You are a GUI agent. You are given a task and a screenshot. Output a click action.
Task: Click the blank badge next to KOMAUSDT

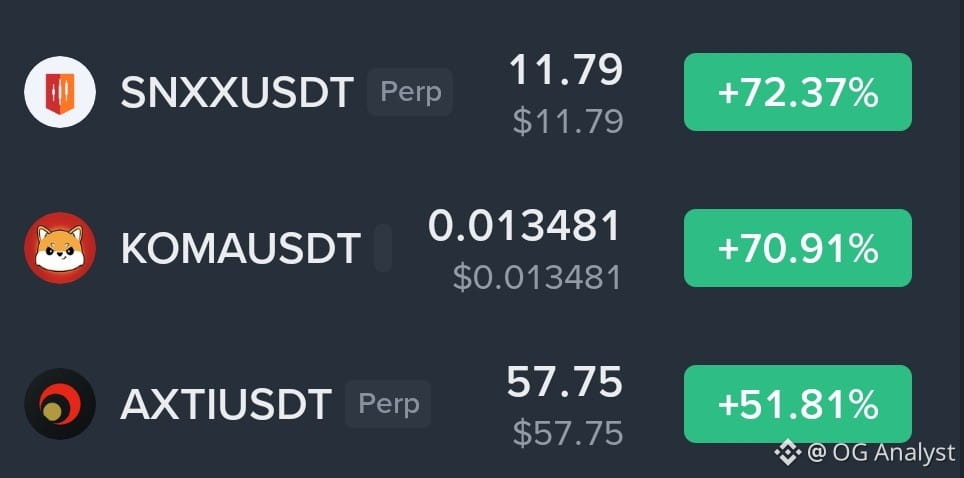click(x=383, y=248)
